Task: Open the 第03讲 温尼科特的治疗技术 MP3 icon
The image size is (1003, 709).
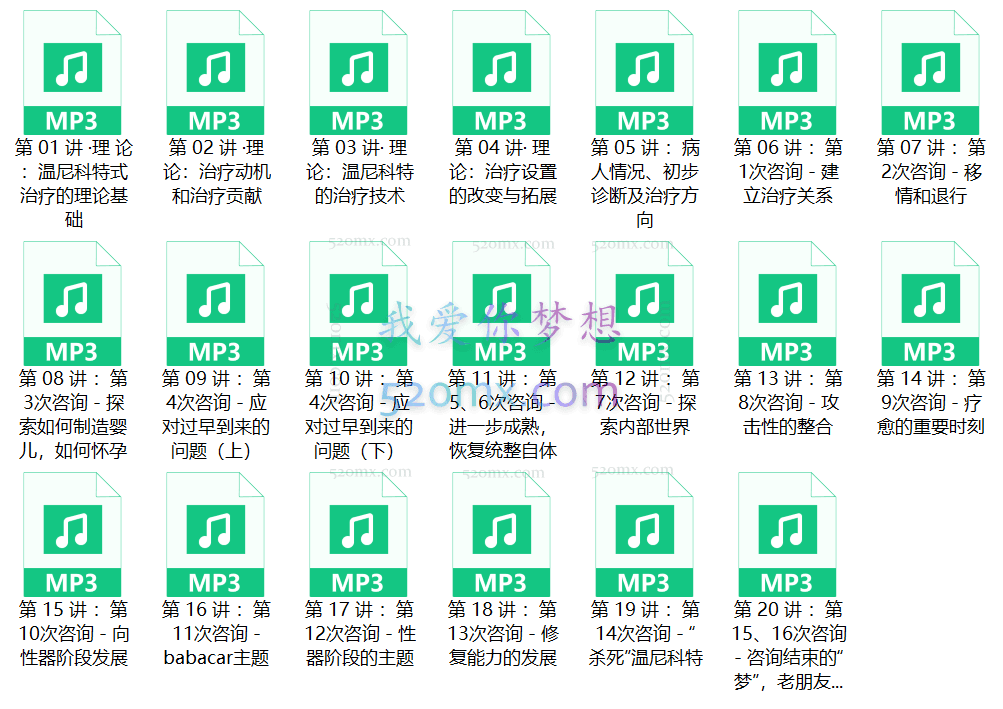Action: click(x=358, y=68)
